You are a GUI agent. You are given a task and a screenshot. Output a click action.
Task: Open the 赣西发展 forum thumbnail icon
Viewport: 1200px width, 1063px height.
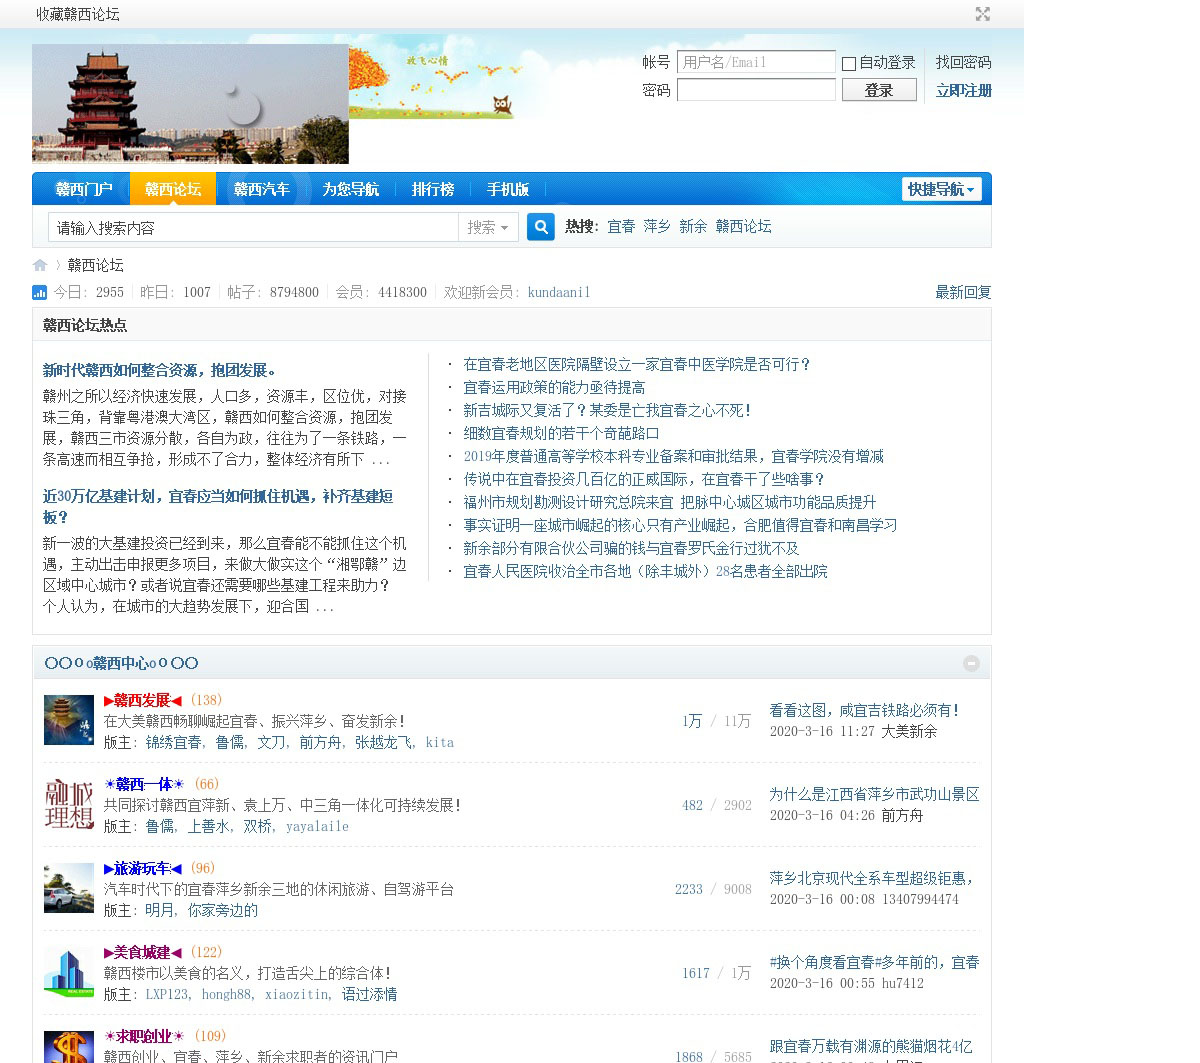pos(69,720)
